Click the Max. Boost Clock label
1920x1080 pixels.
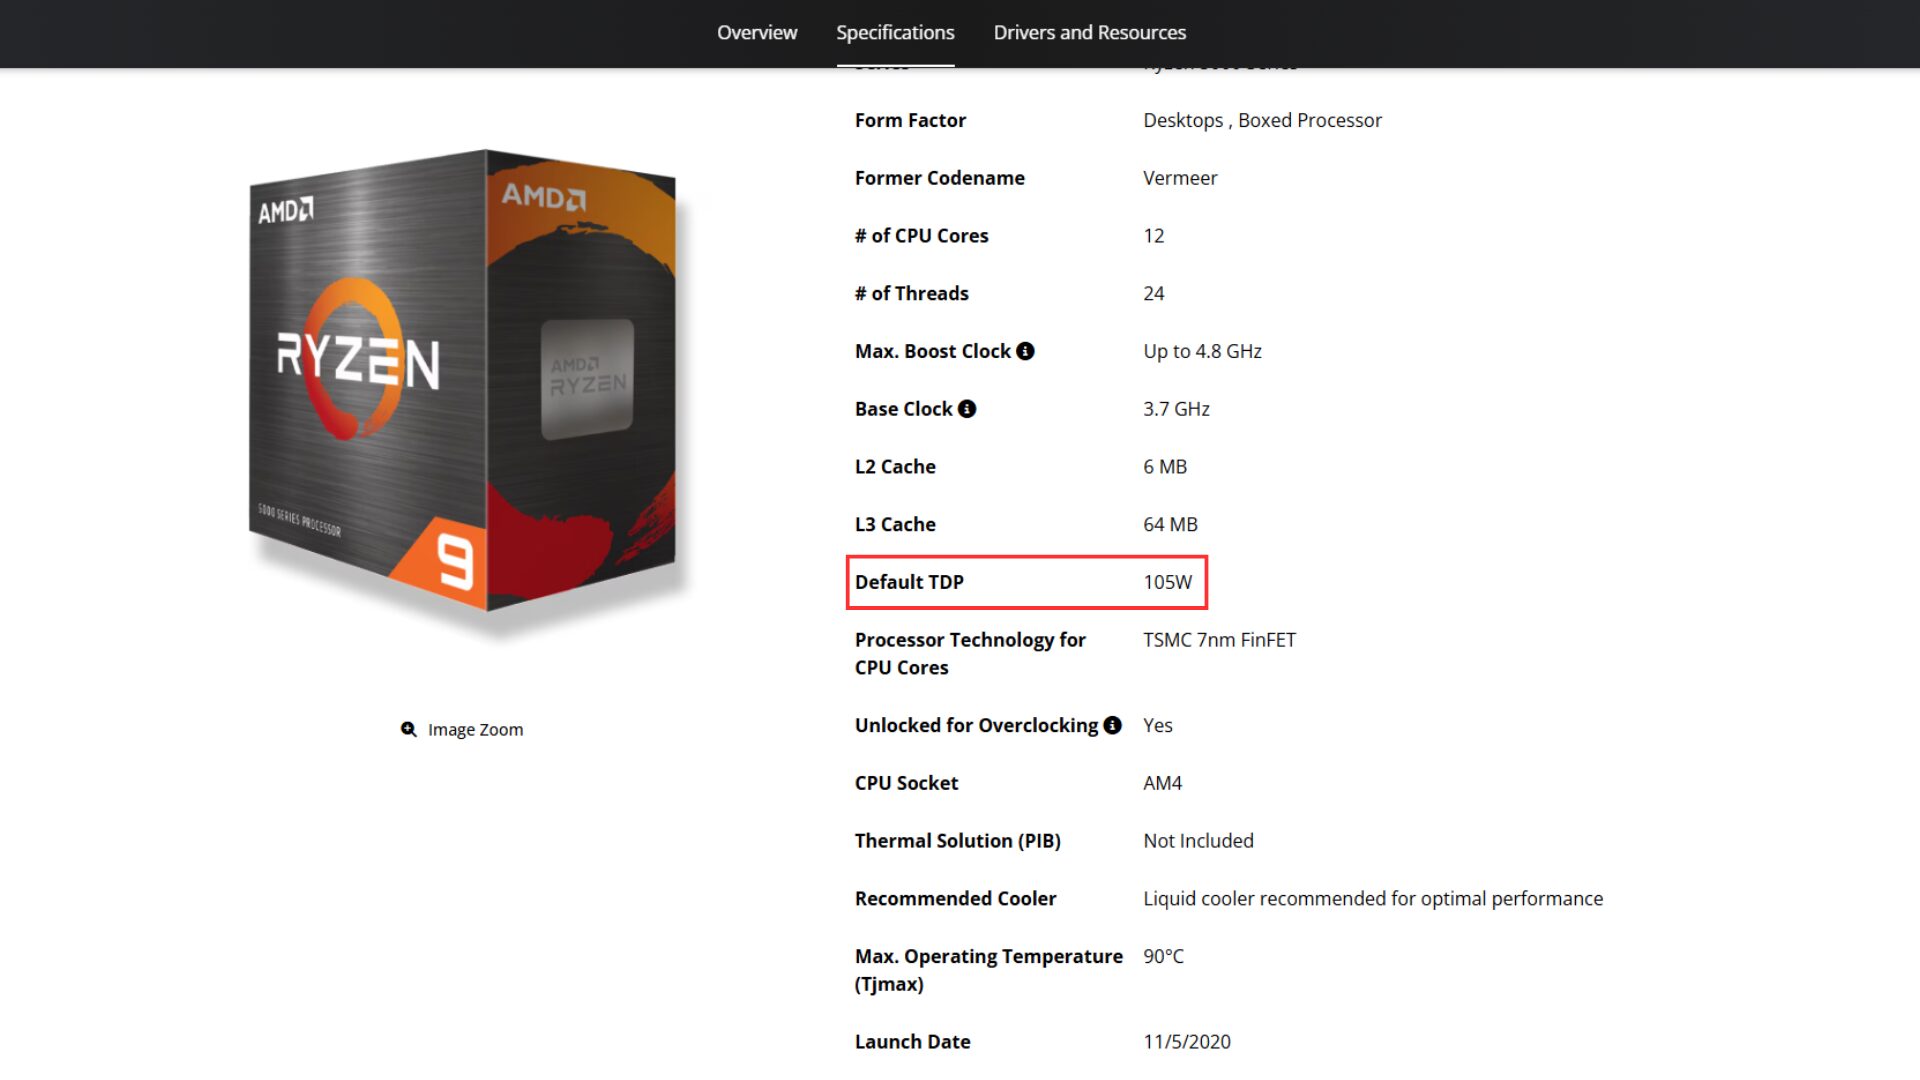pos(932,351)
